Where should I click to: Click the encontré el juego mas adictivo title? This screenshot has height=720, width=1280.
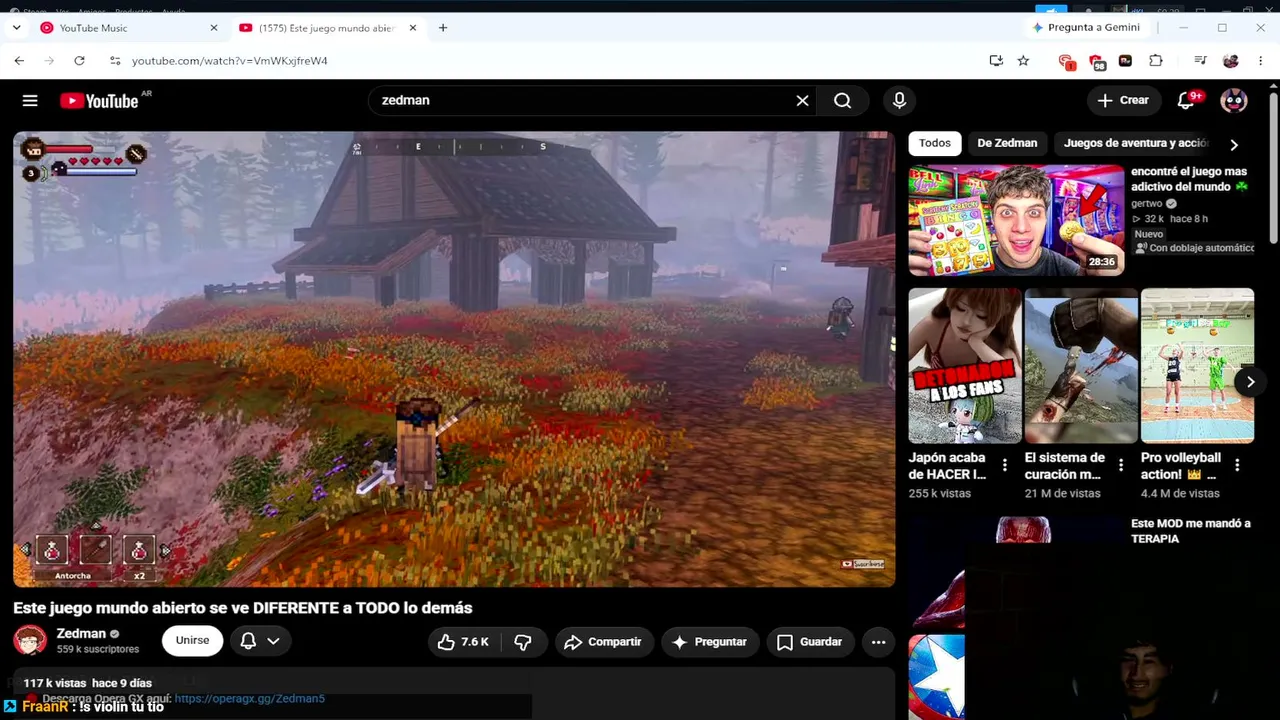click(1189, 179)
